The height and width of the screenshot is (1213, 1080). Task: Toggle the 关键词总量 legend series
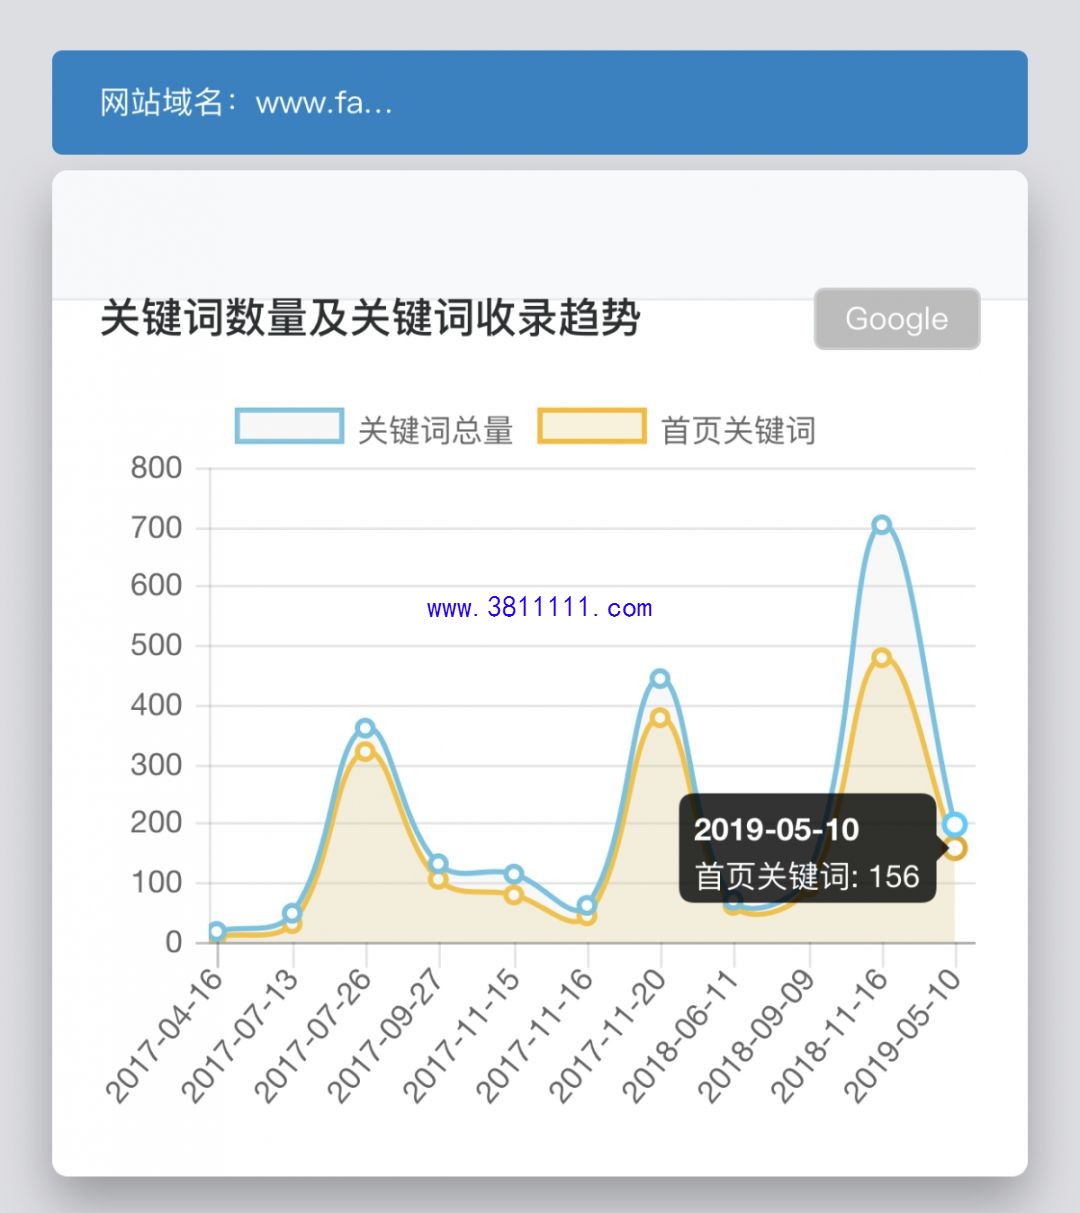point(374,428)
